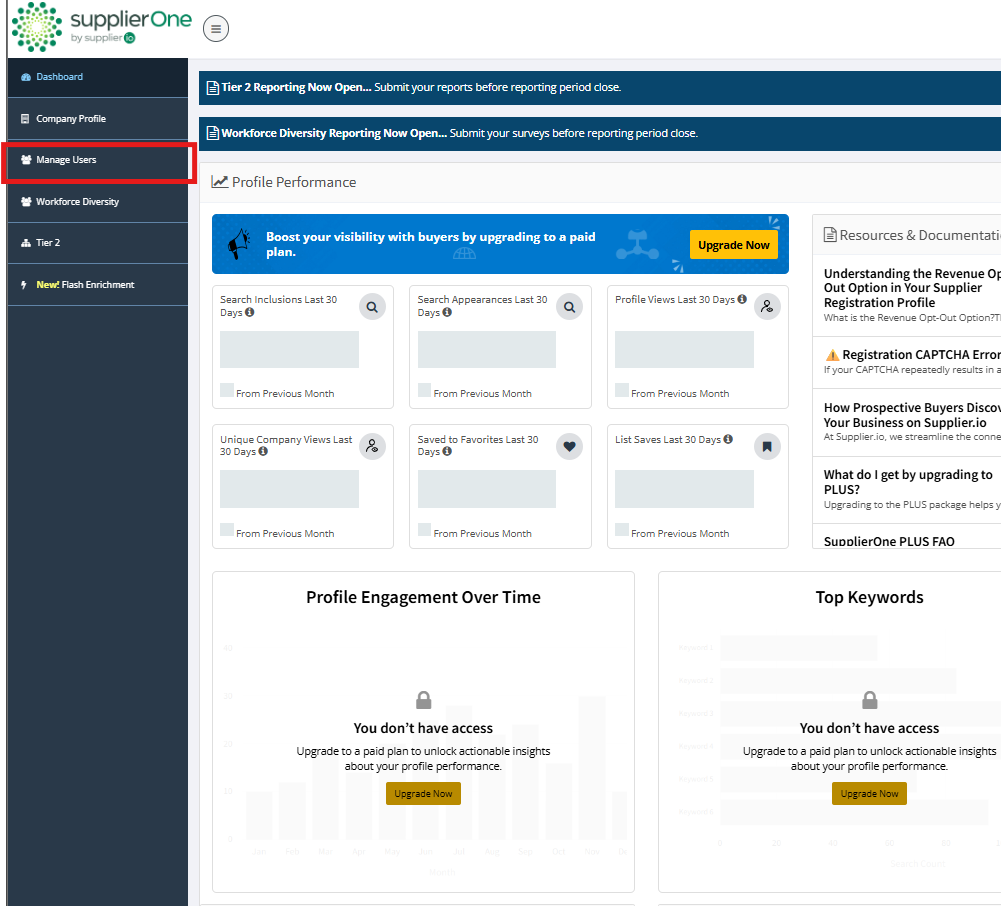Click the Unique Company Views person icon
The height and width of the screenshot is (906, 1001).
(372, 447)
